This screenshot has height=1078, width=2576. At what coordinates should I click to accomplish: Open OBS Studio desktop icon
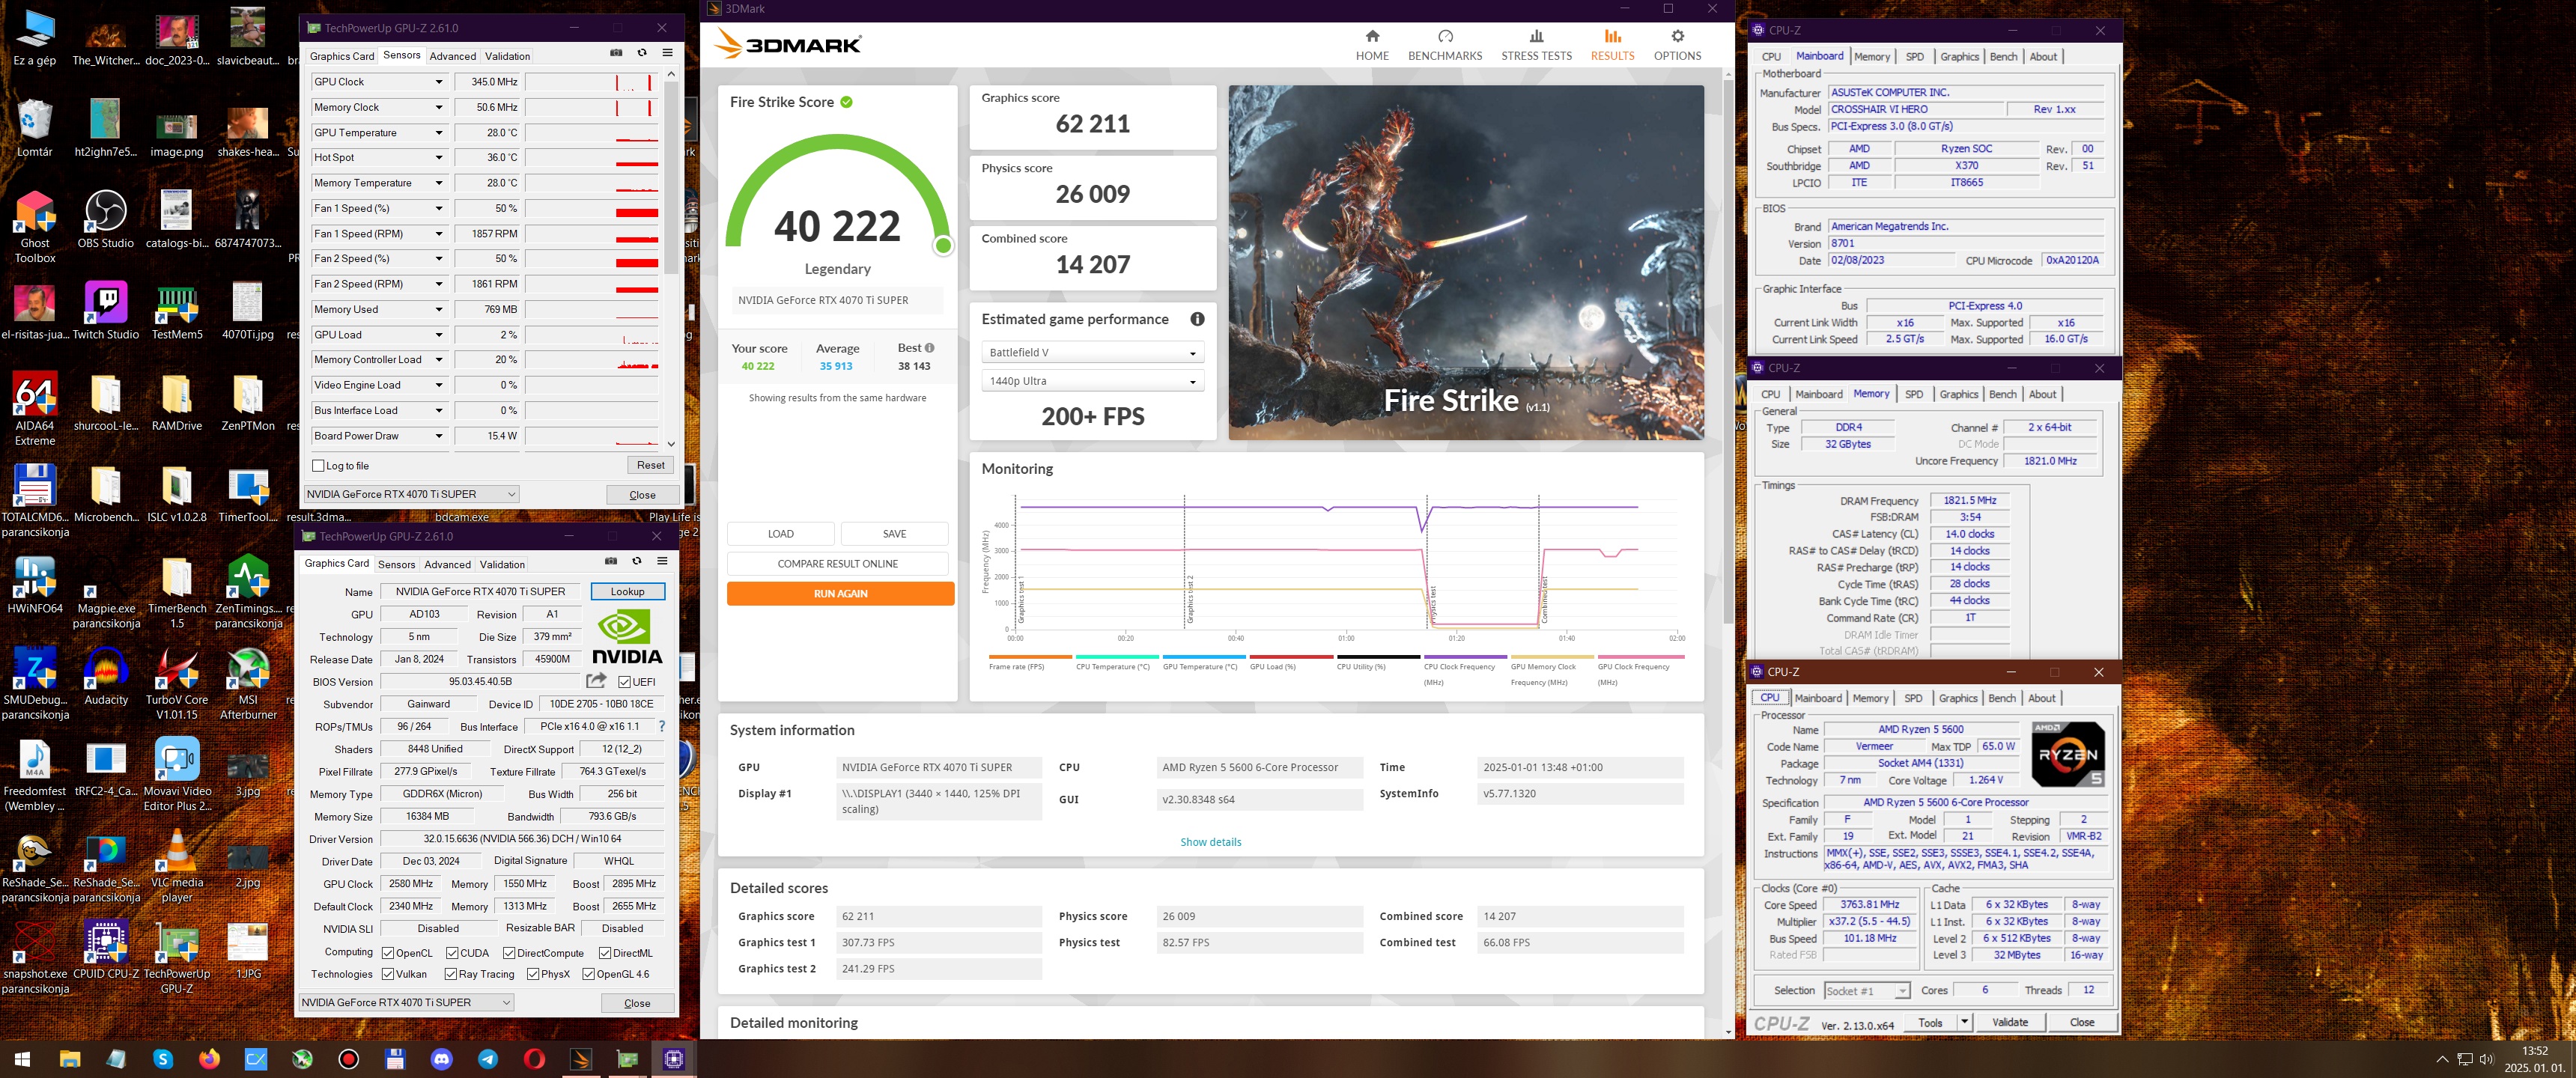click(x=105, y=220)
